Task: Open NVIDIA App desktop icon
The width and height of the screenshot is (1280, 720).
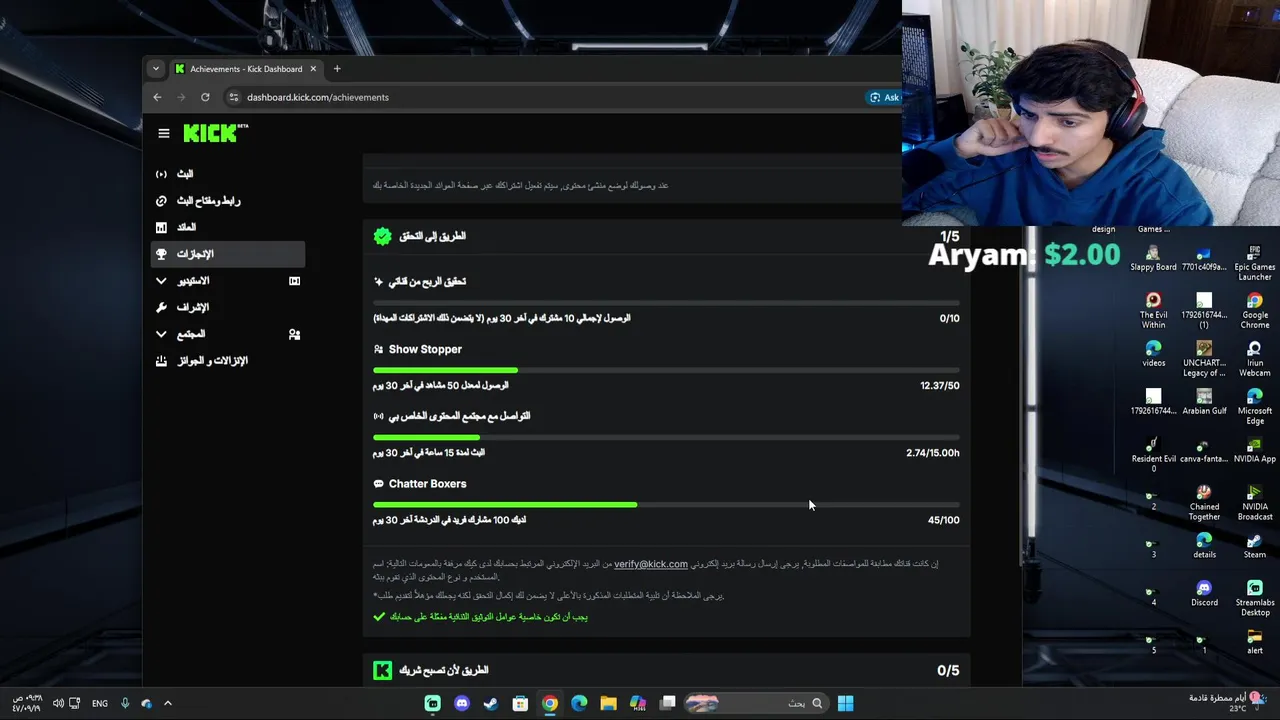Action: click(x=1255, y=450)
